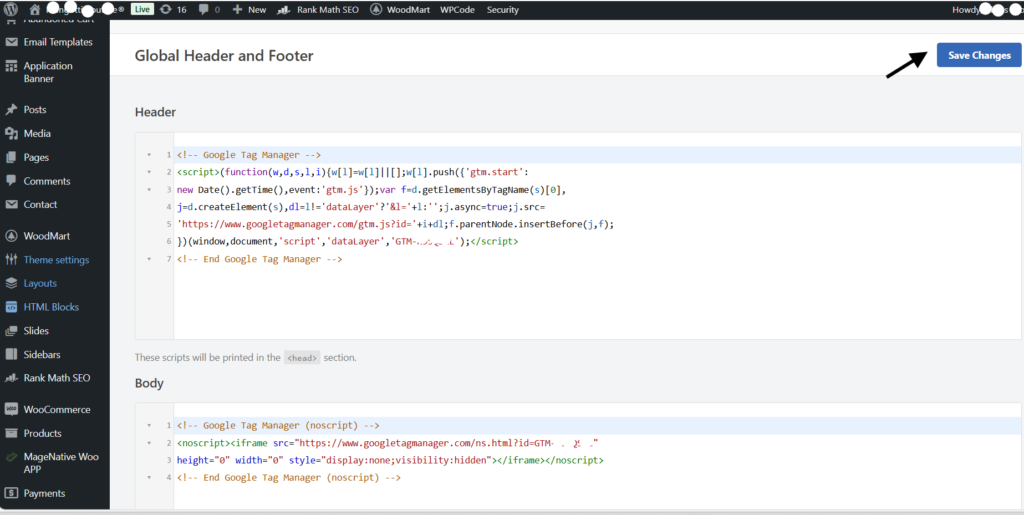Open Theme settings in sidebar
Screen dimensions: 1024x515
(55, 260)
